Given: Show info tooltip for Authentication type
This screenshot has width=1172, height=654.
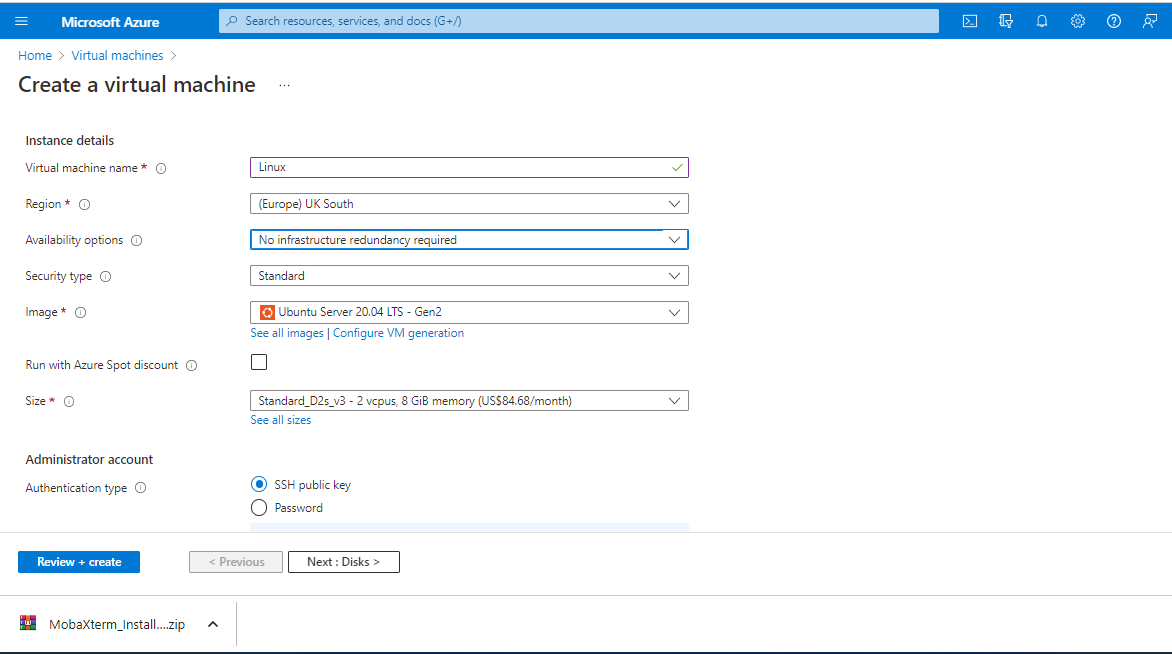Looking at the screenshot, I should [x=141, y=488].
